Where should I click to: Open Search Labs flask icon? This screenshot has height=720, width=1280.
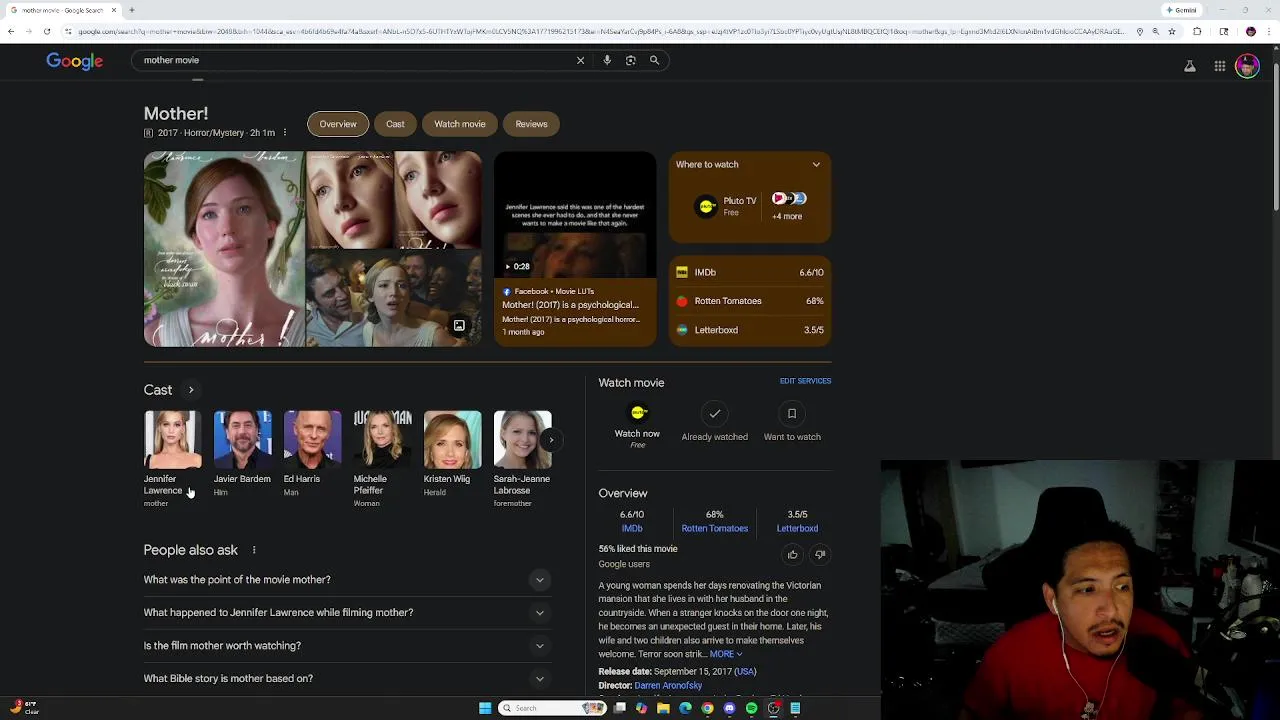pos(1190,66)
